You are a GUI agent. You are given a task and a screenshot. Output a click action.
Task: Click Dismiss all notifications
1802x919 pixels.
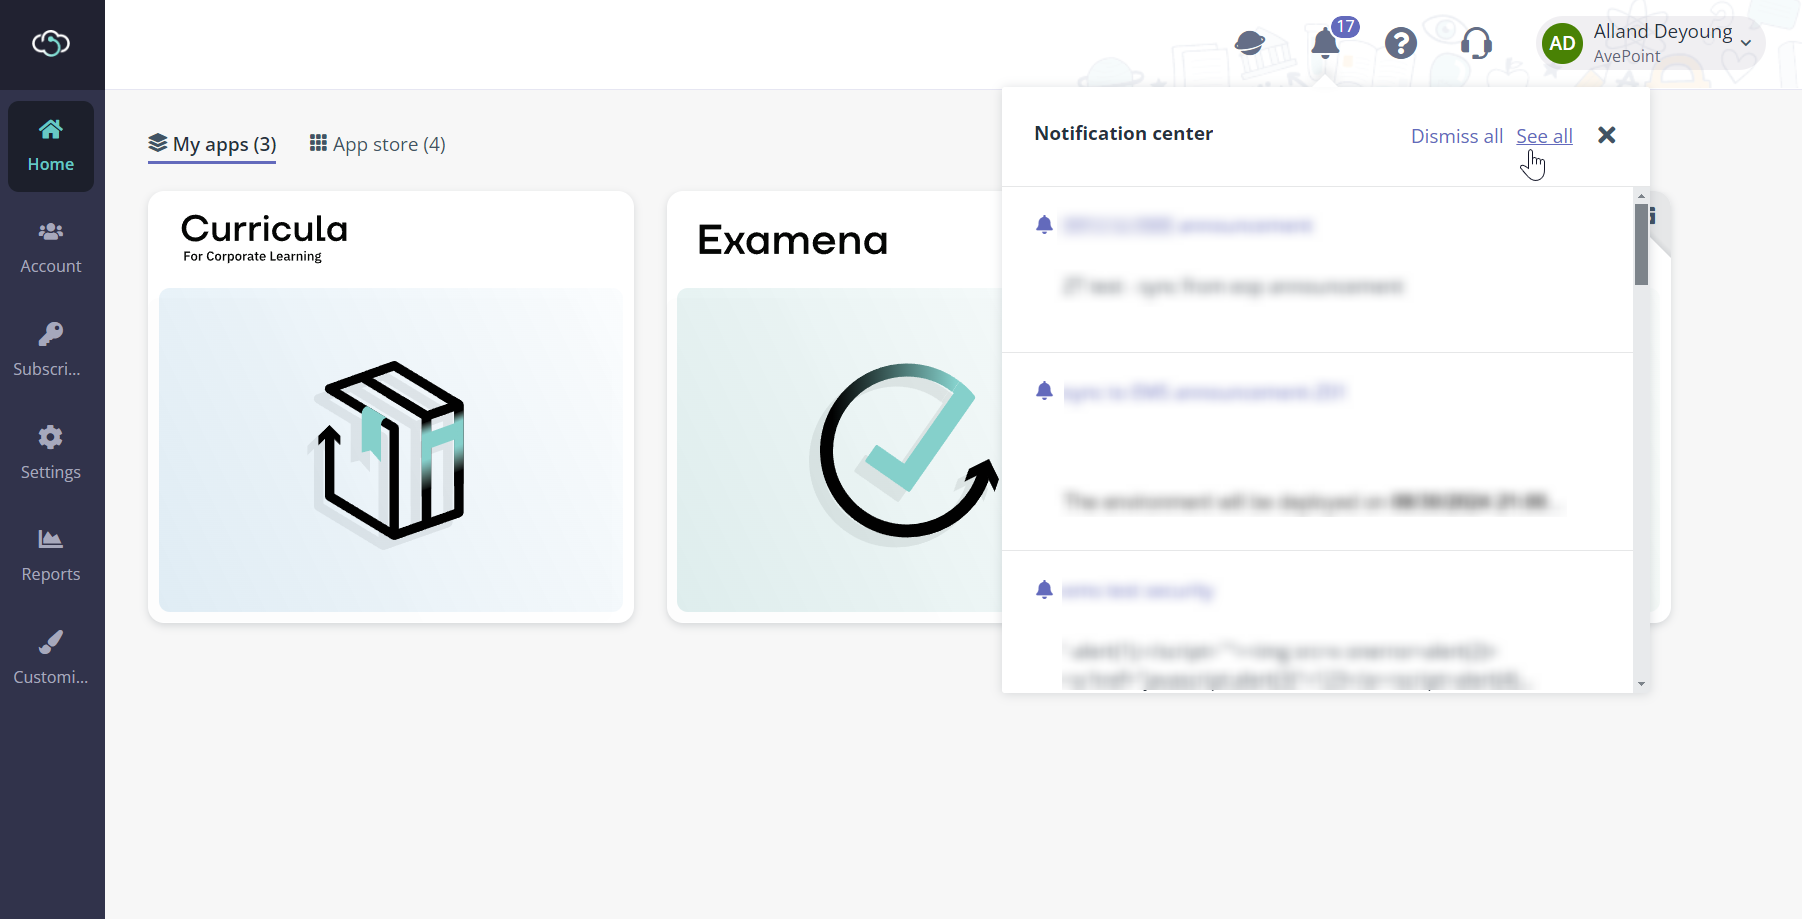tap(1457, 136)
